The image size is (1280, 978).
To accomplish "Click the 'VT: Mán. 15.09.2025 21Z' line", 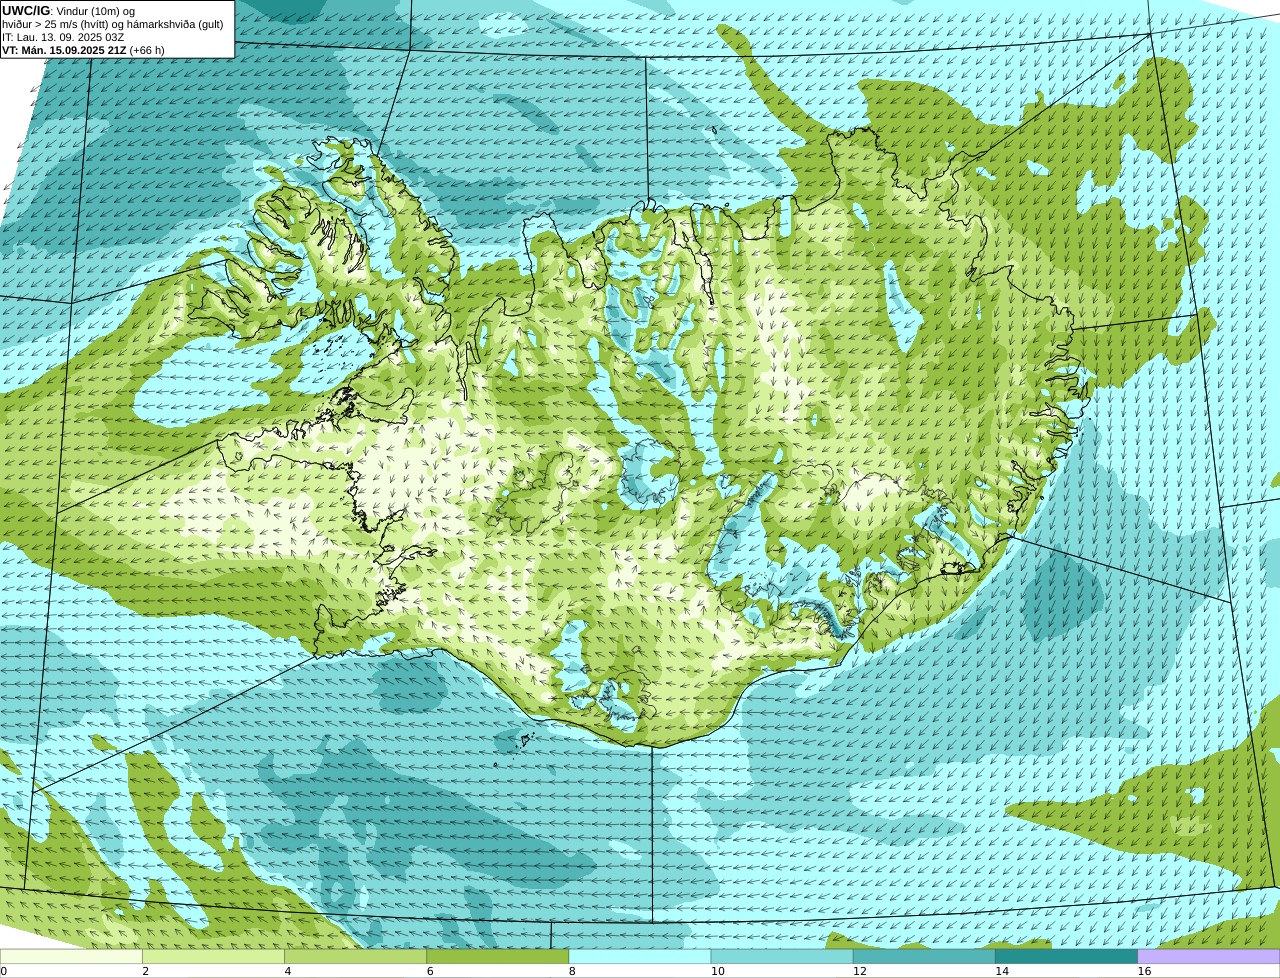I will pyautogui.click(x=64, y=50).
